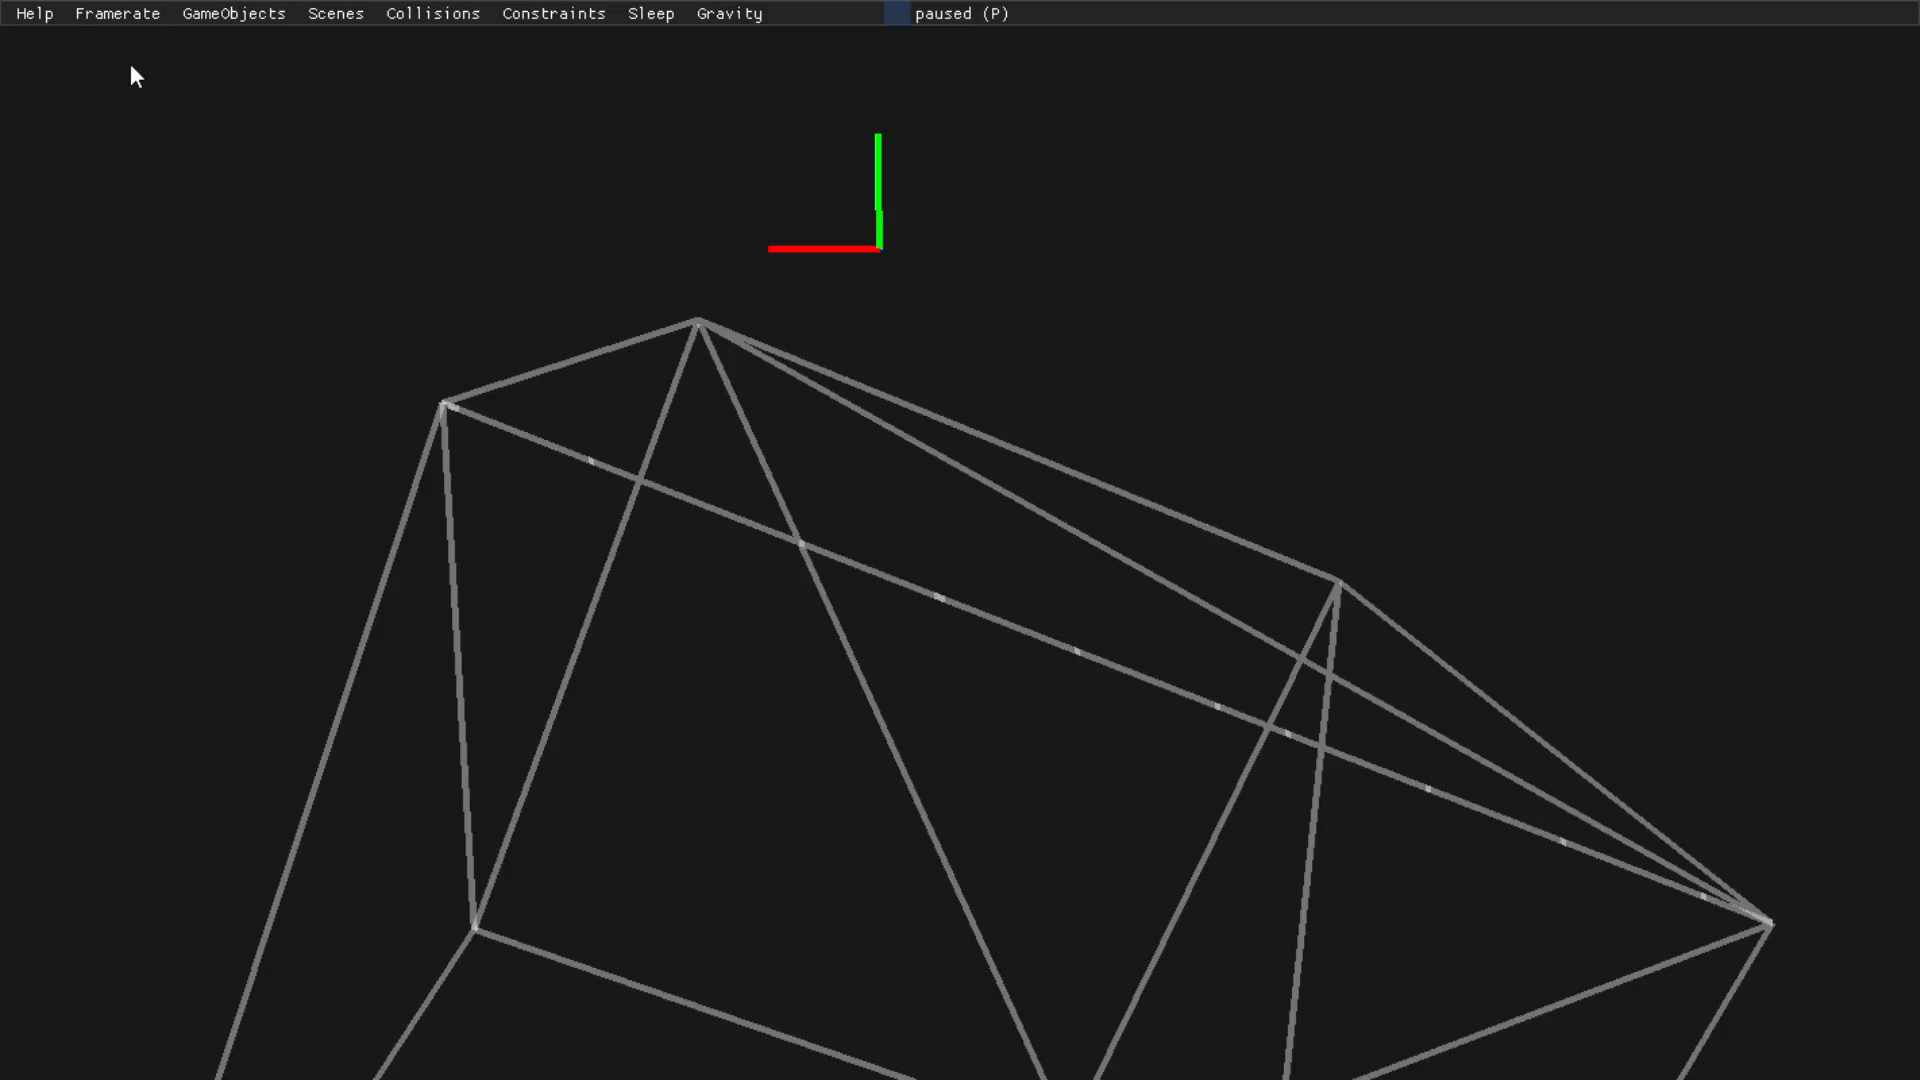Image resolution: width=1920 pixels, height=1080 pixels.
Task: Open the Help menu
Action: click(x=35, y=13)
